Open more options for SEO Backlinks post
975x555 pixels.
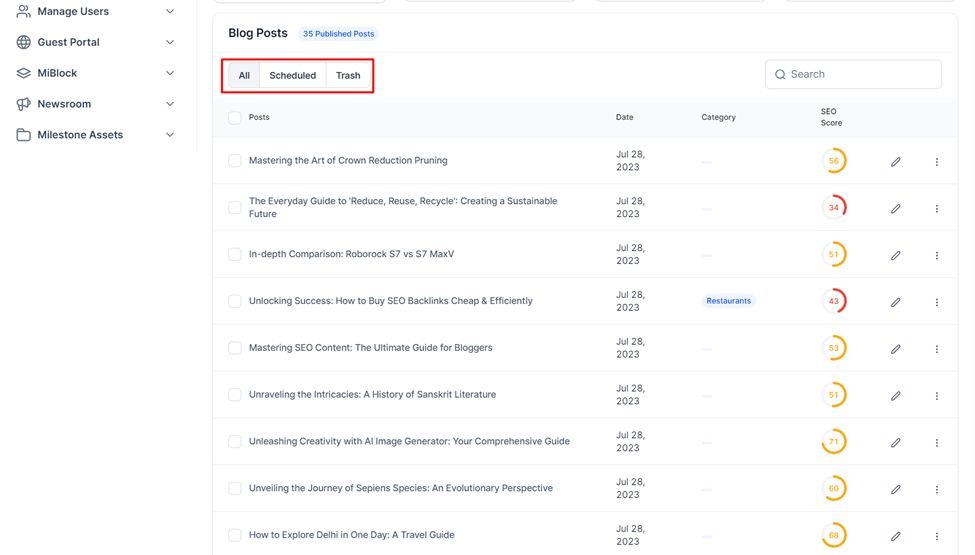tap(936, 302)
